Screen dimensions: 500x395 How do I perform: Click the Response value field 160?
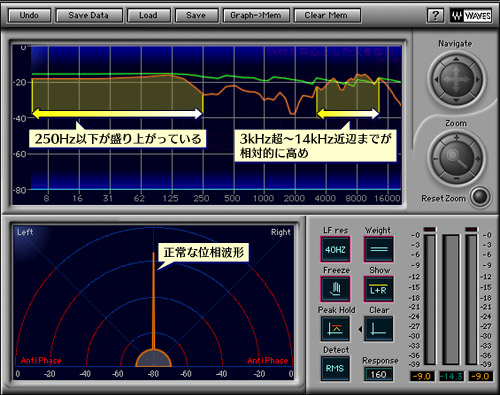pyautogui.click(x=378, y=374)
